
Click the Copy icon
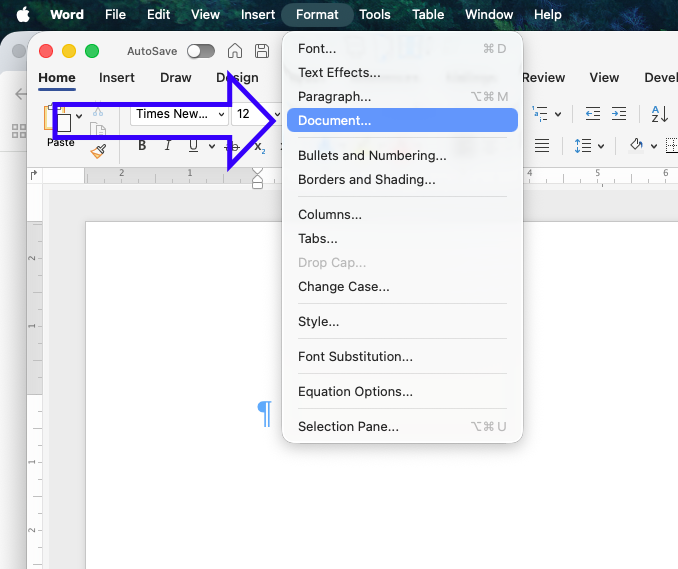(98, 130)
